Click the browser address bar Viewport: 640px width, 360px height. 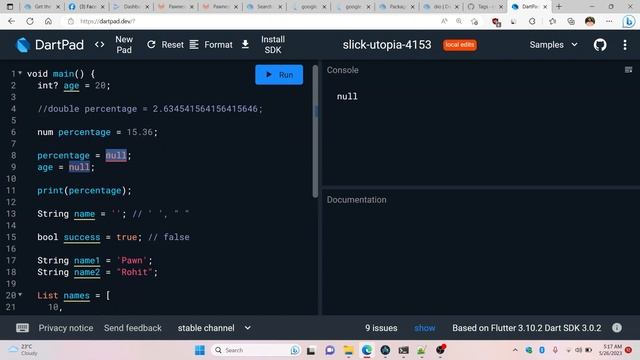click(253, 21)
